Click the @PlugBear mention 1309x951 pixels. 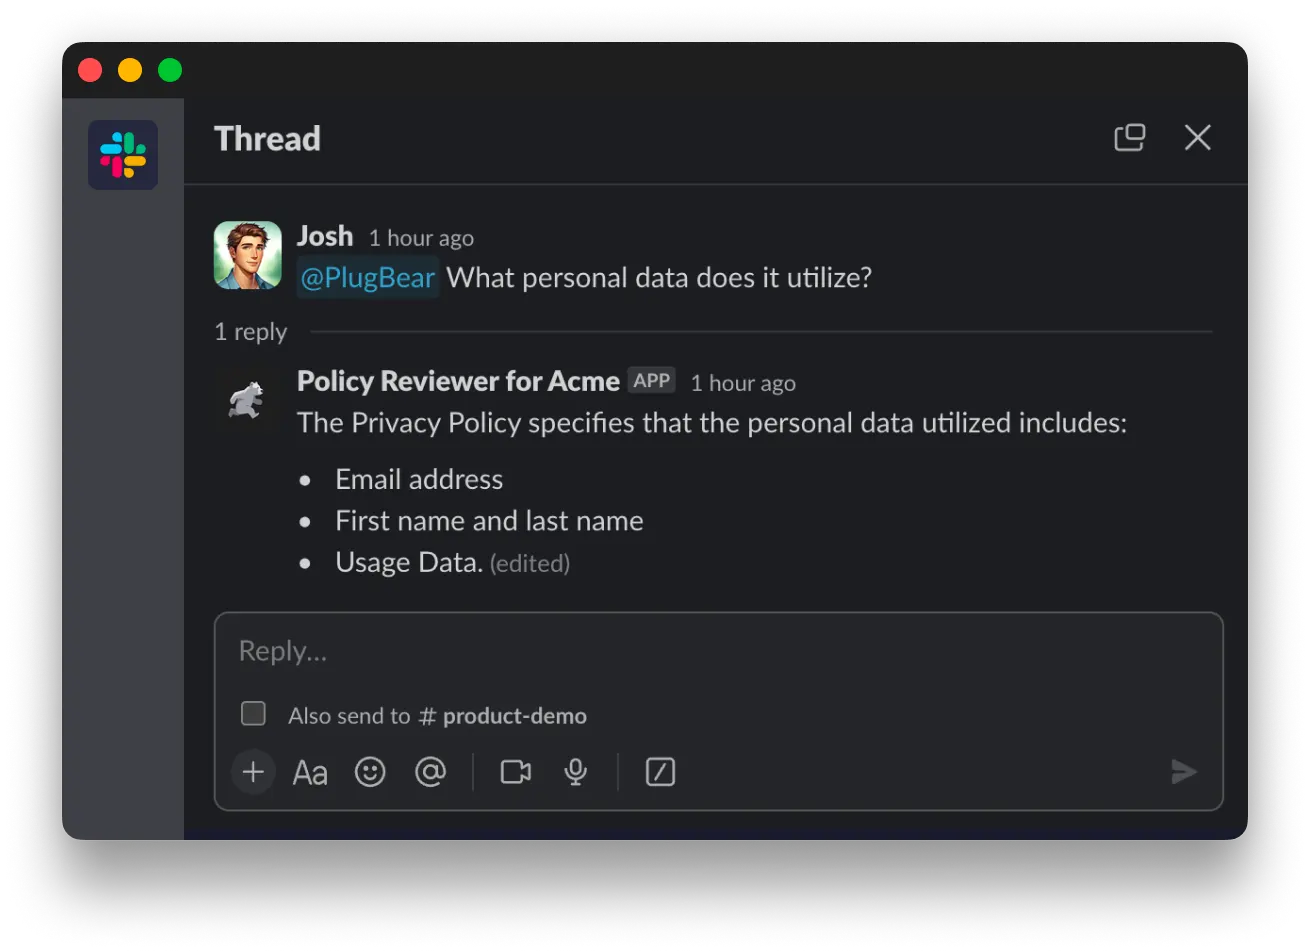coord(368,277)
